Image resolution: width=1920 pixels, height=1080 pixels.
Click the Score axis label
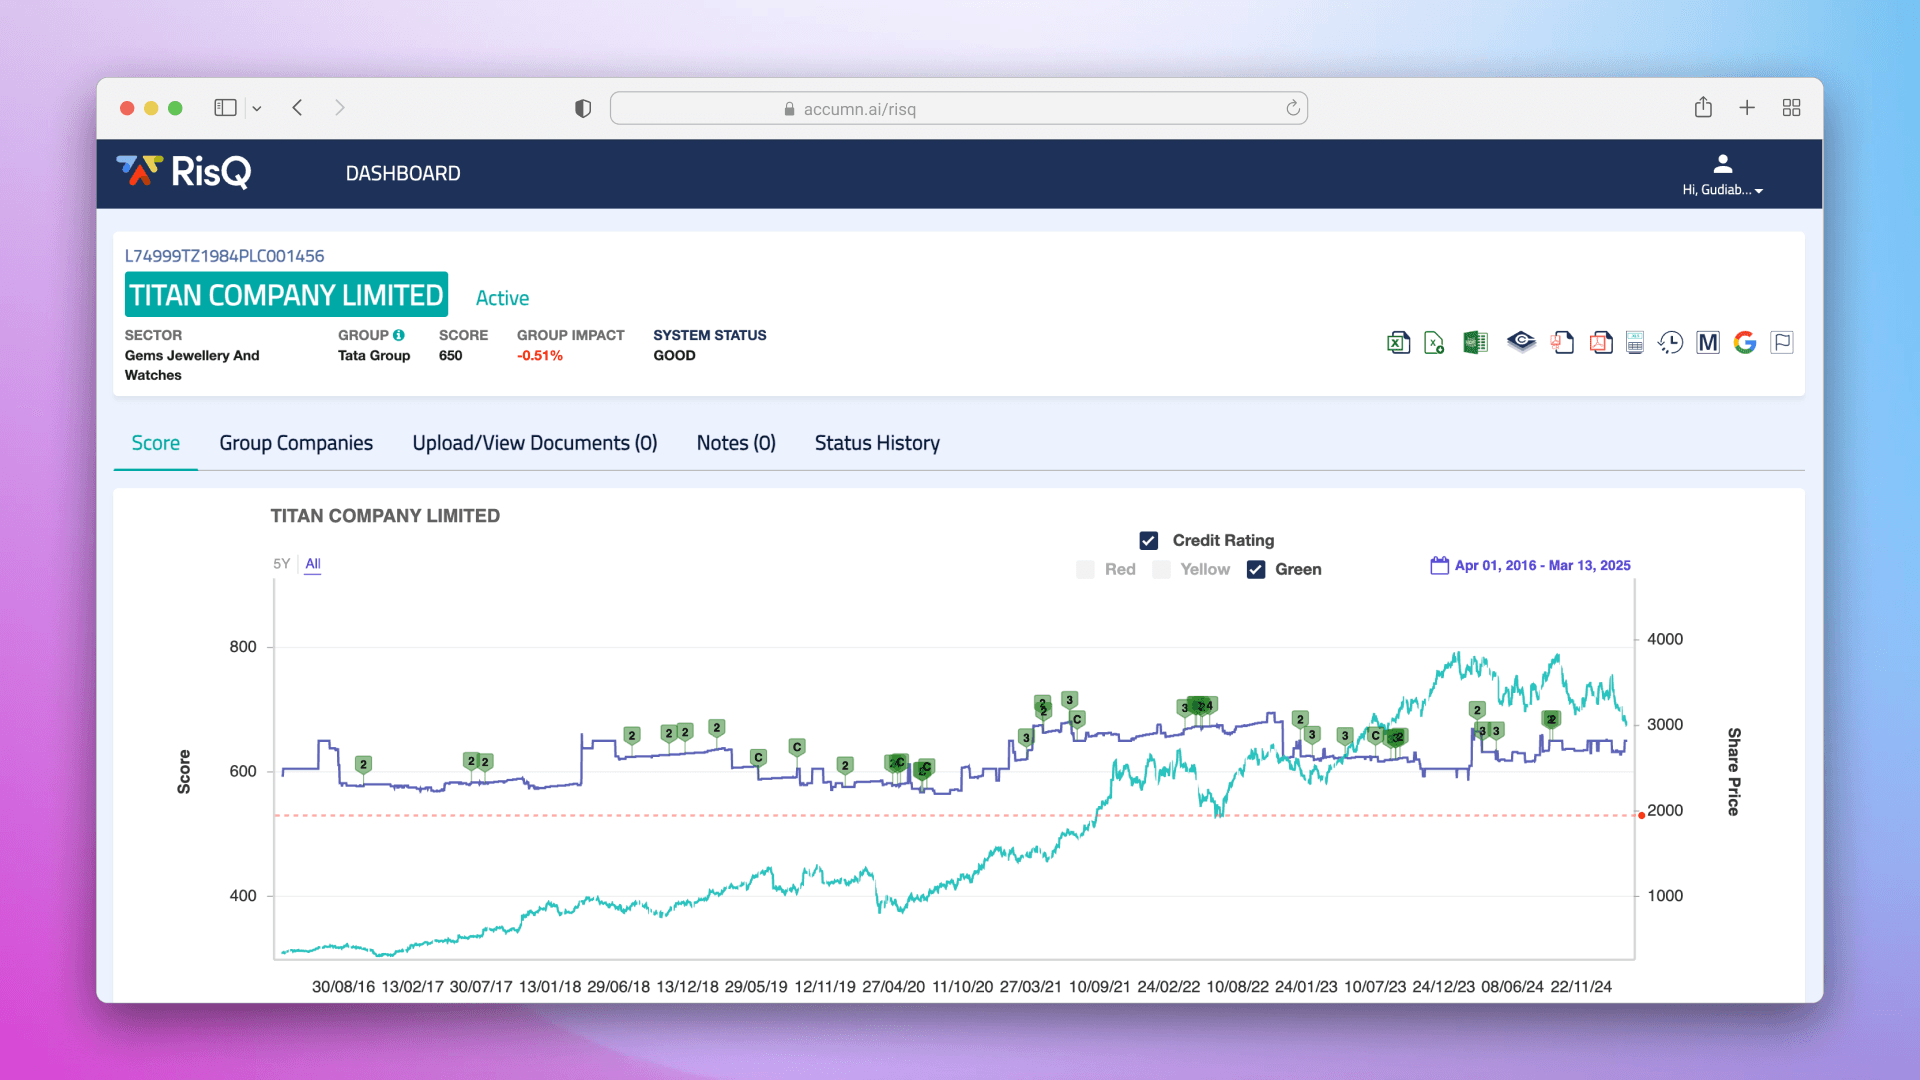pyautogui.click(x=184, y=772)
